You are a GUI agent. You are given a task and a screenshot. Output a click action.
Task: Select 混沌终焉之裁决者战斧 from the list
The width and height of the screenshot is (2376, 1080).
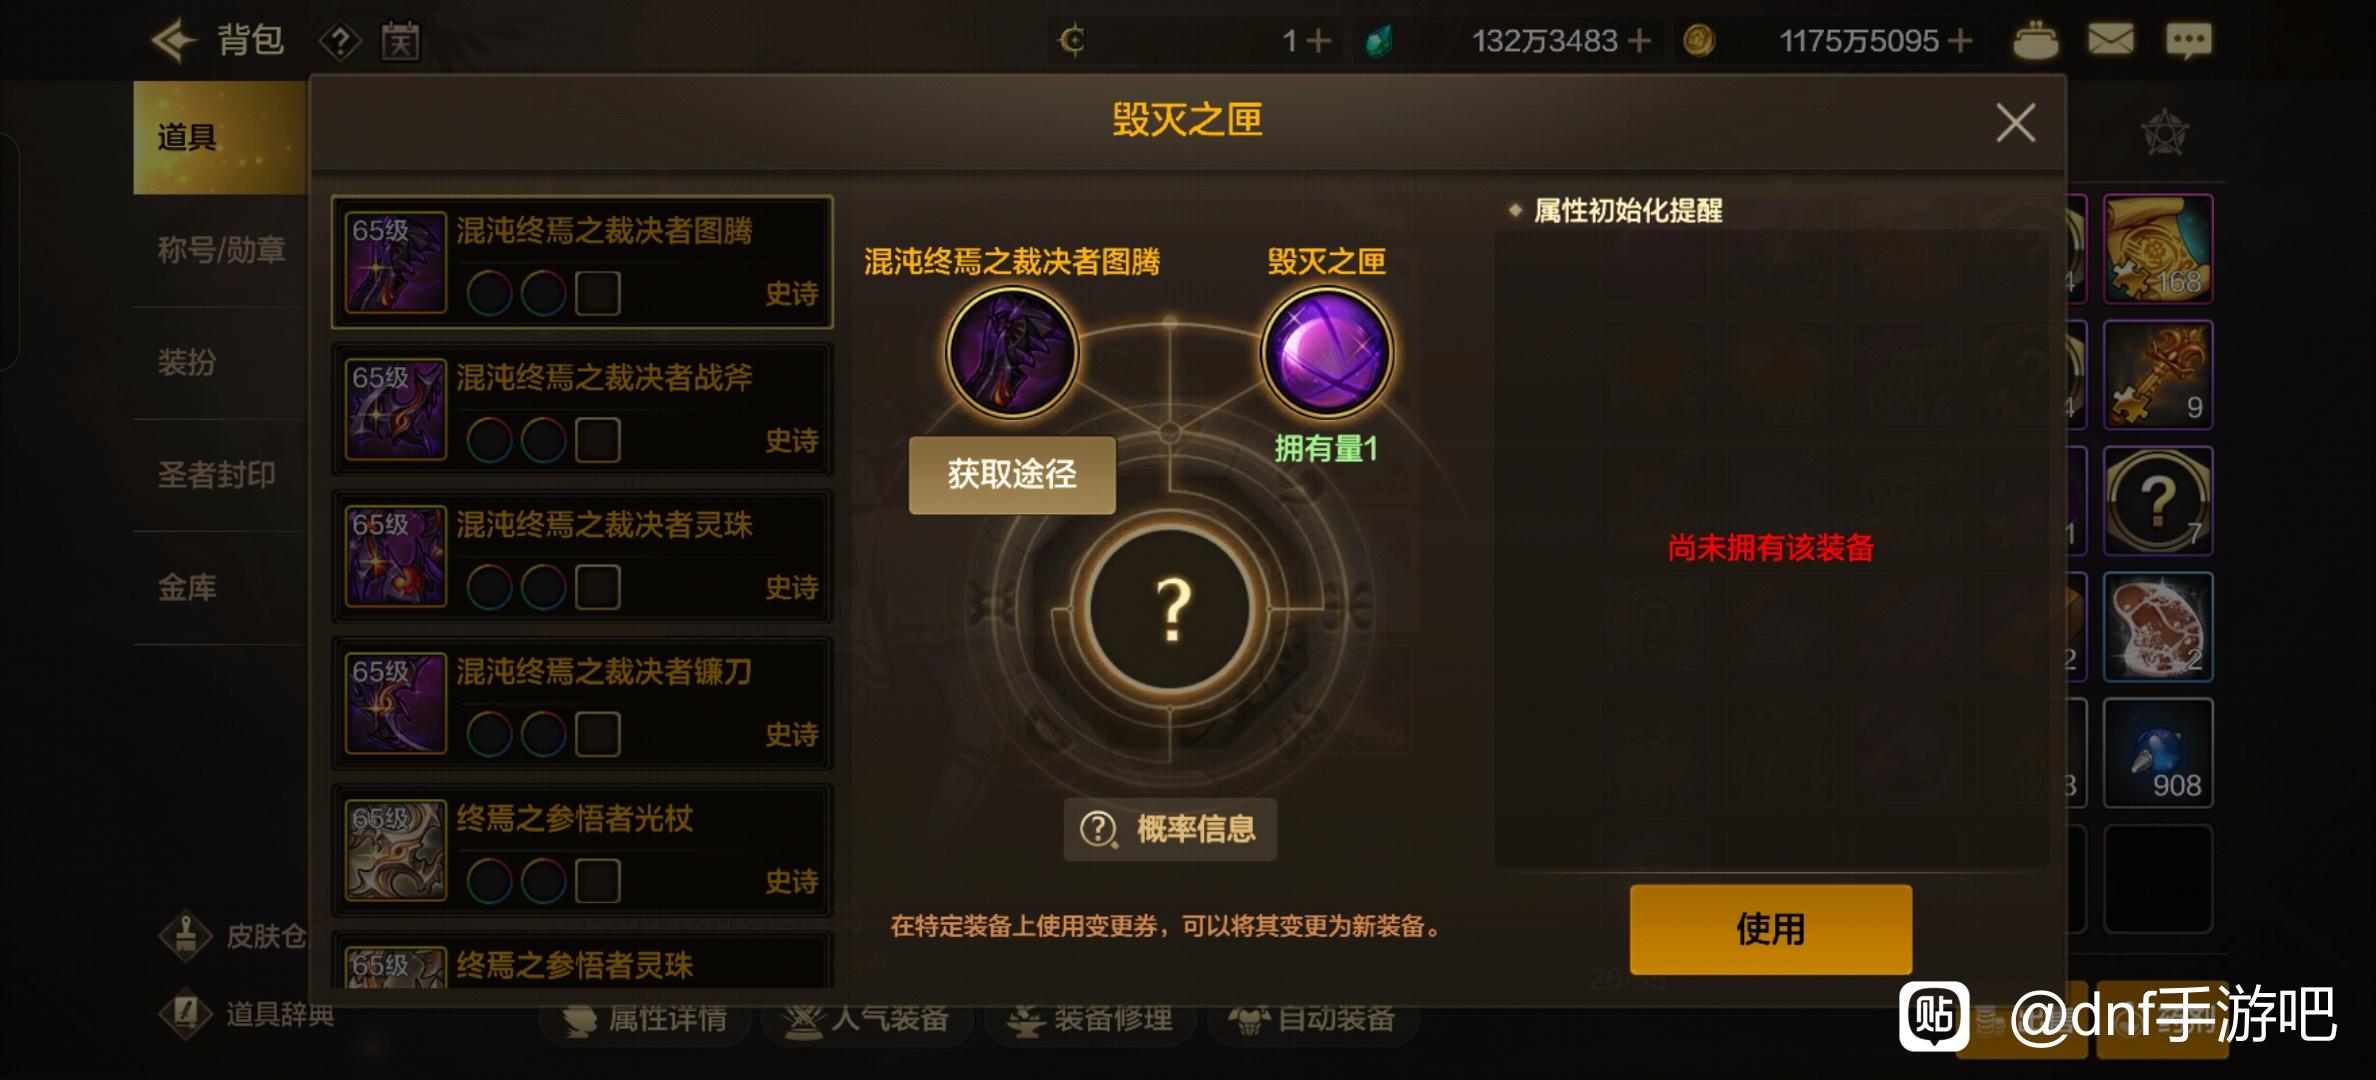pyautogui.click(x=582, y=408)
